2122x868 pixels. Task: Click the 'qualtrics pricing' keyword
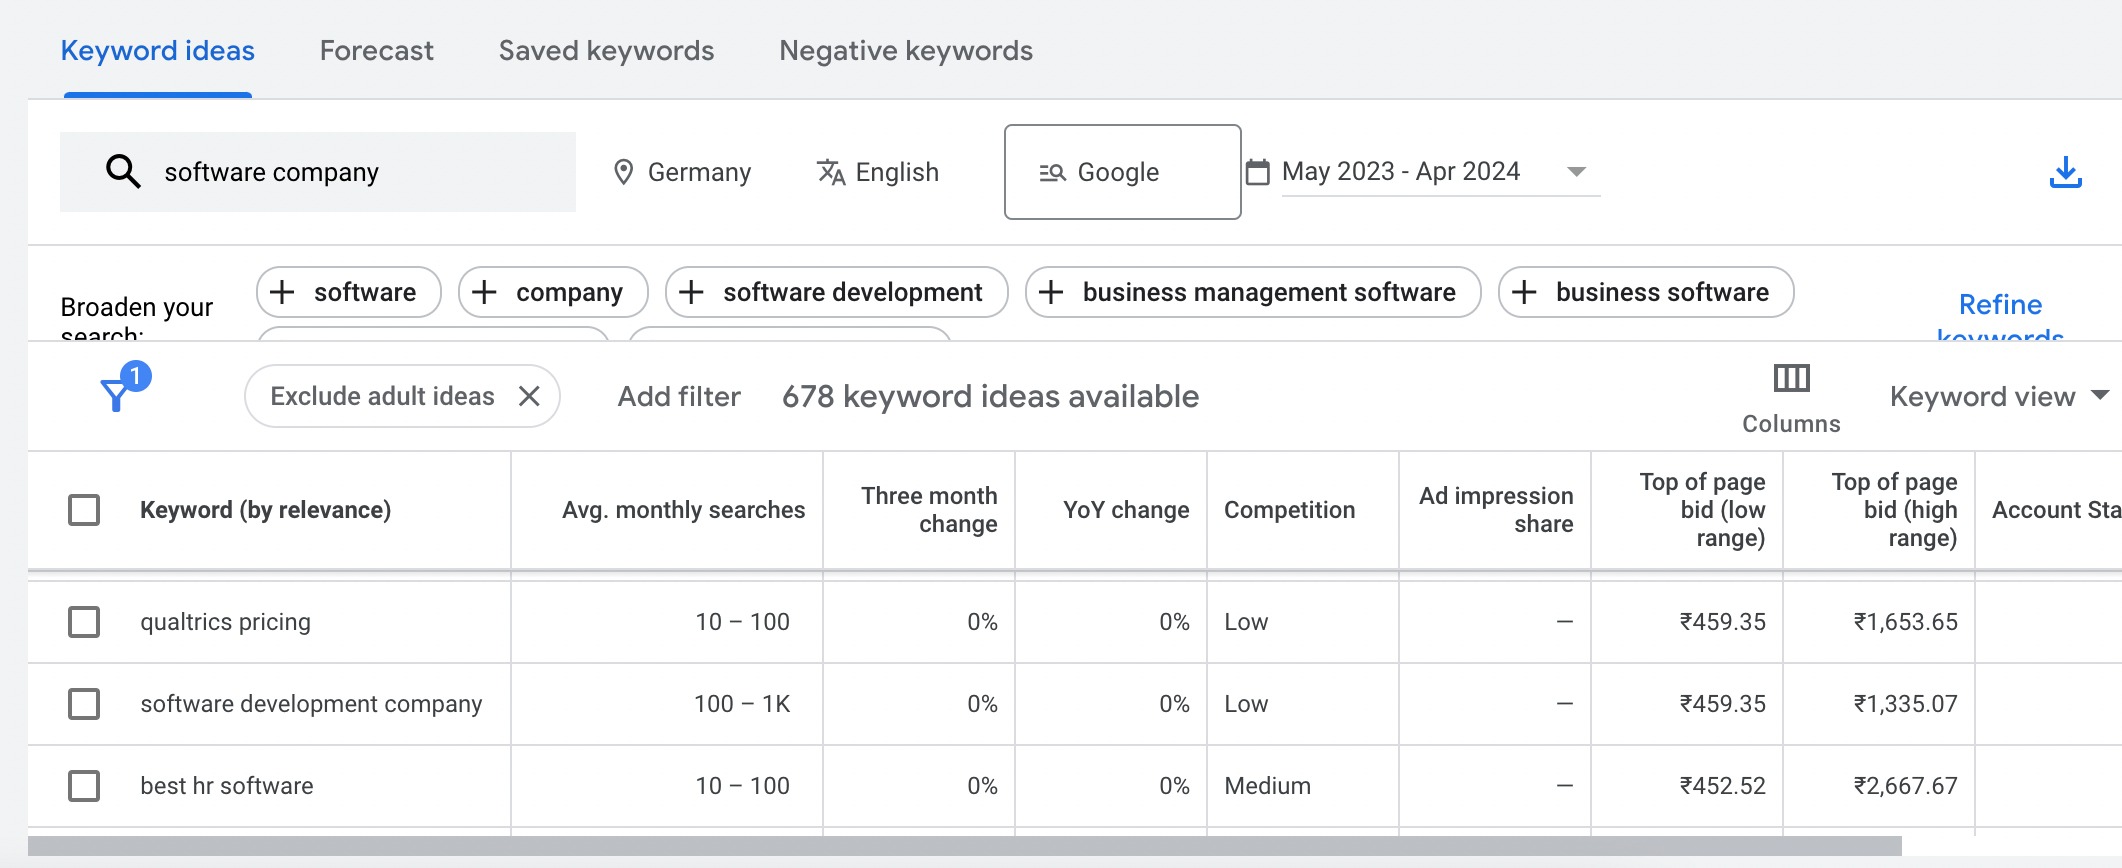(226, 622)
